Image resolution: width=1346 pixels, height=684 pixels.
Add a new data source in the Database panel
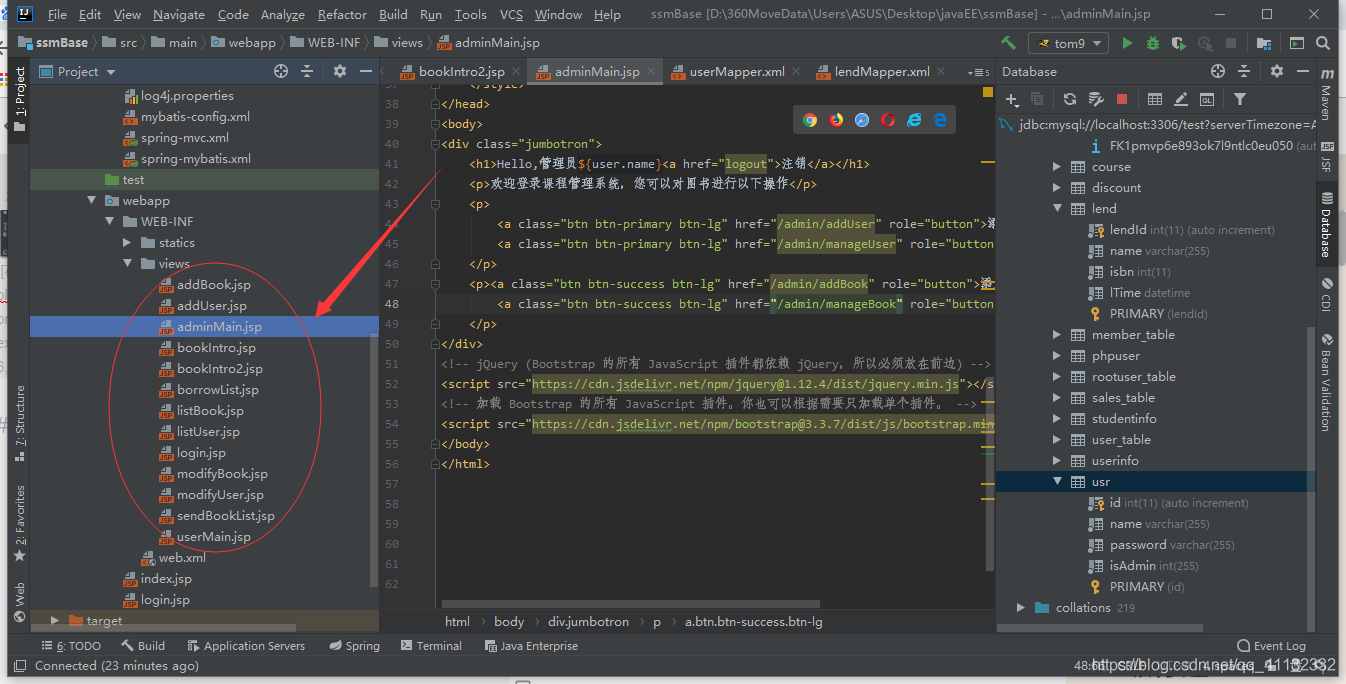pyautogui.click(x=1012, y=99)
